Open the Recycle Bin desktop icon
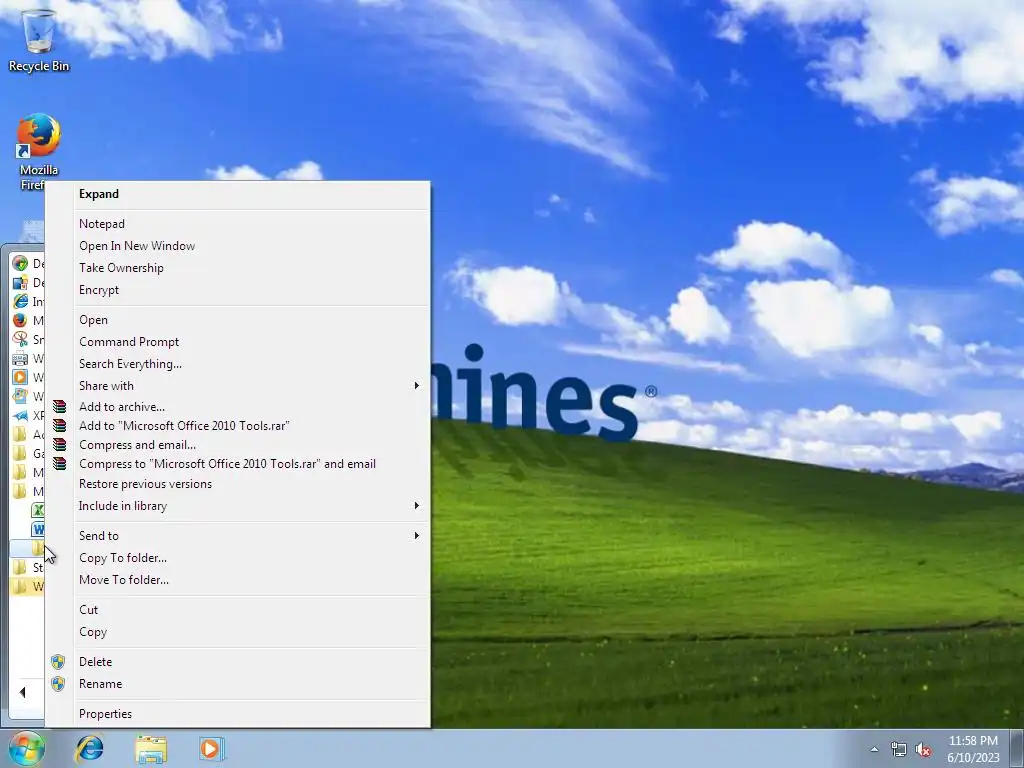1024x768 pixels. click(39, 40)
